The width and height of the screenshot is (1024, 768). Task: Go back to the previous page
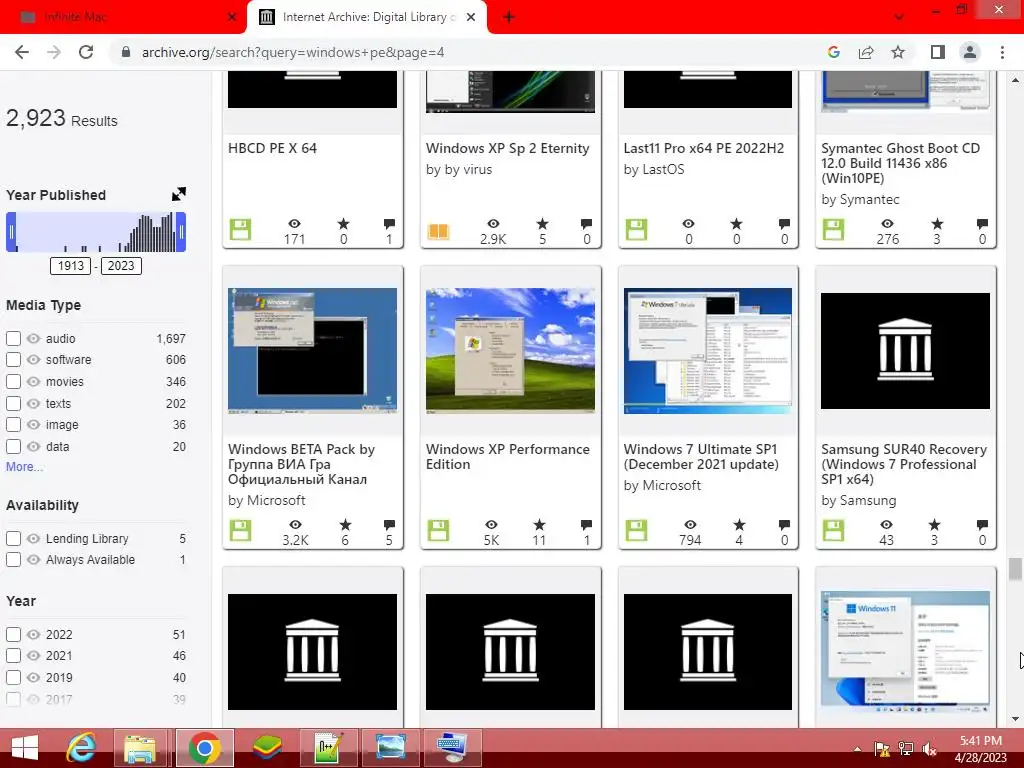click(x=22, y=52)
